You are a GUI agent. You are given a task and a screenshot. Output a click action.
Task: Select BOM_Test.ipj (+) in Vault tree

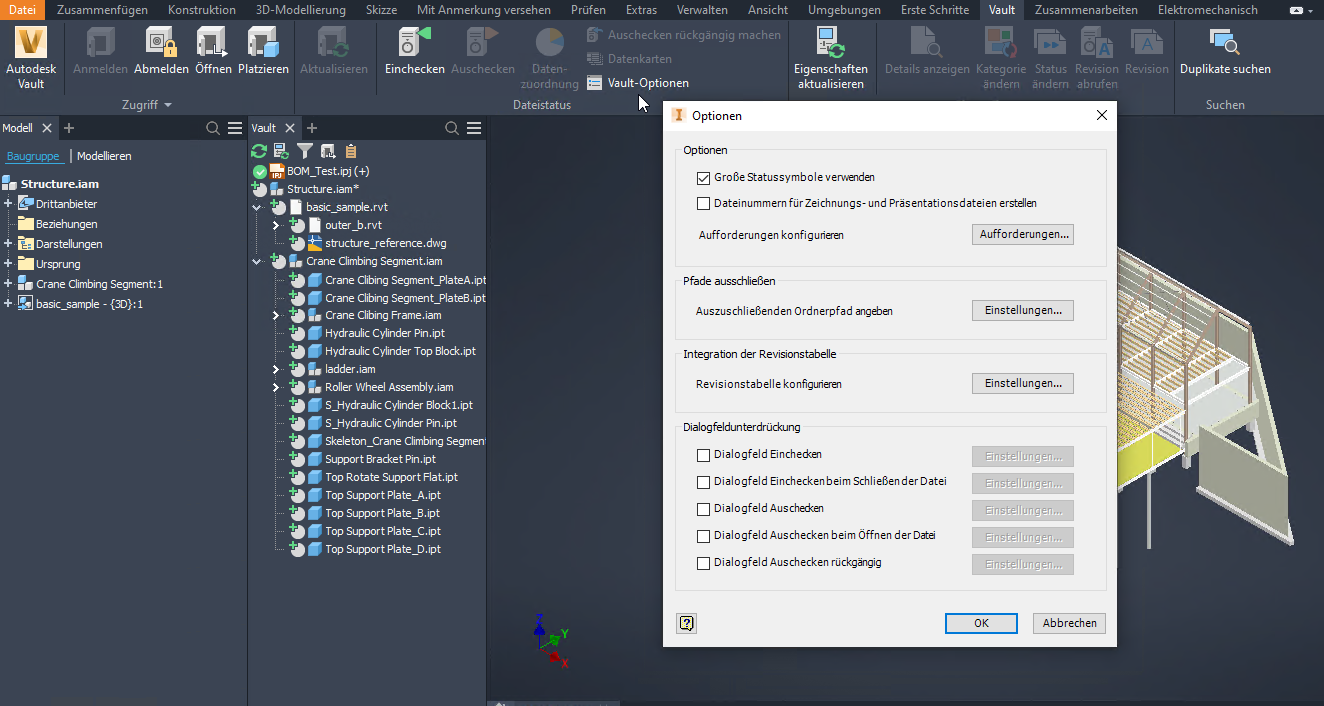[328, 171]
